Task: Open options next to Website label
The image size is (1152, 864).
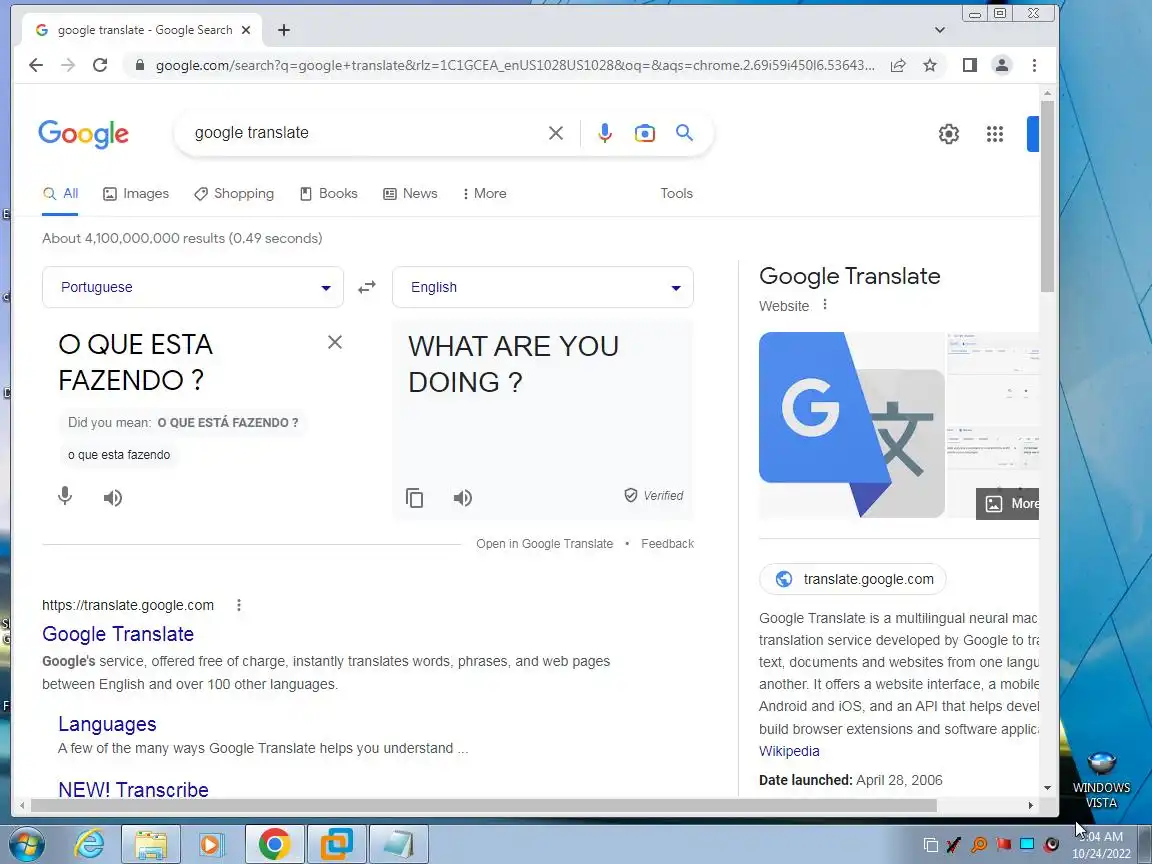Action: click(825, 304)
